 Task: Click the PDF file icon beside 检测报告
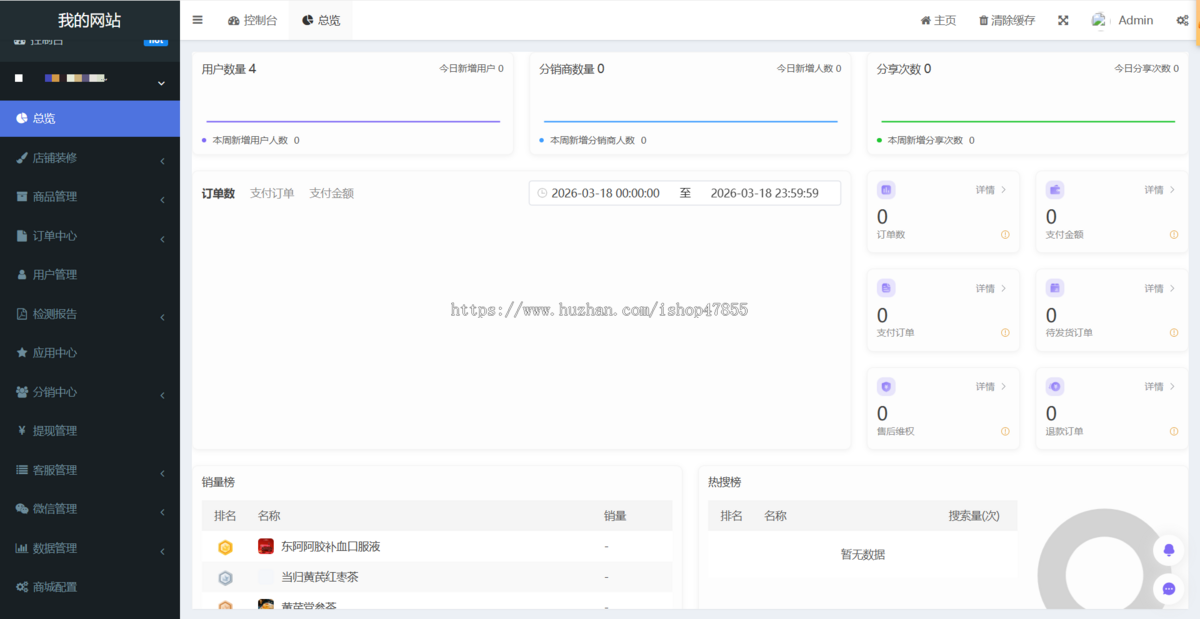22,314
